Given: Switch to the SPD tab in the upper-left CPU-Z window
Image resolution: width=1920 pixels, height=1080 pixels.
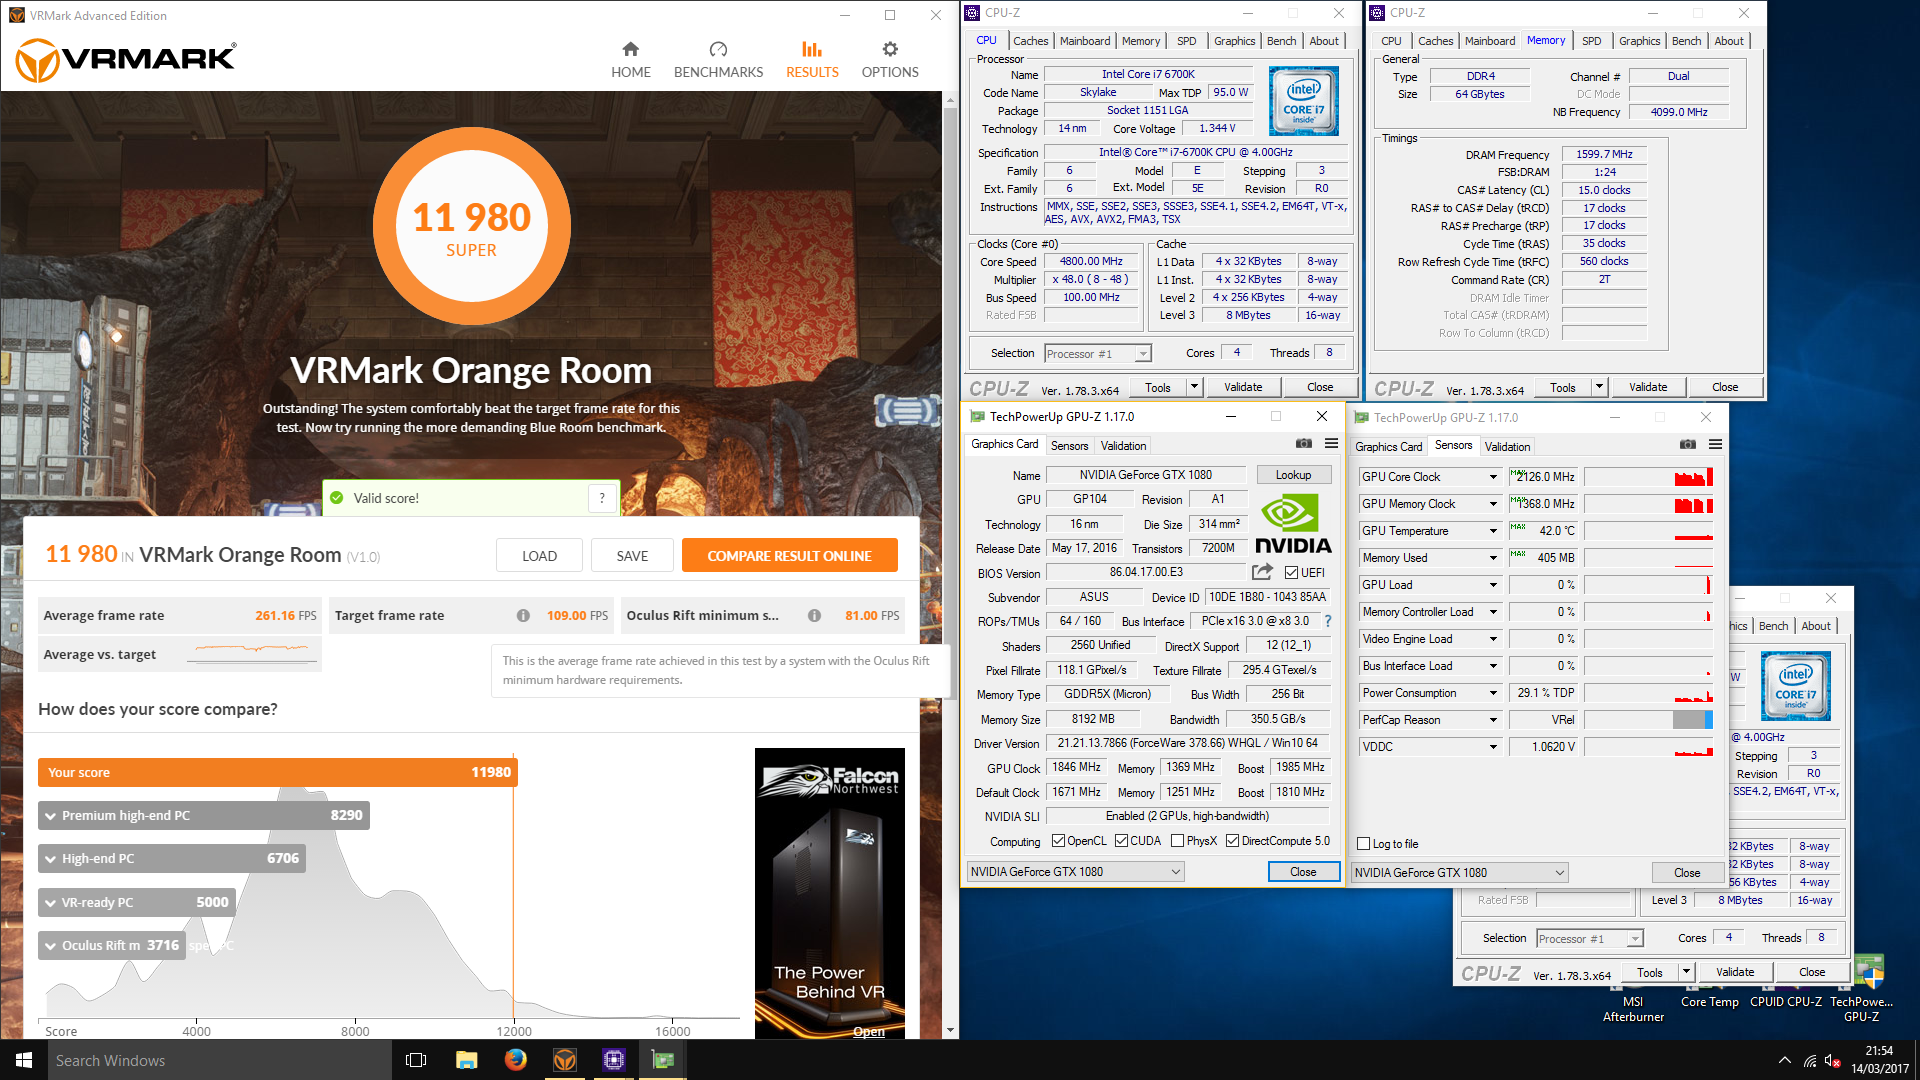Looking at the screenshot, I should (1186, 41).
